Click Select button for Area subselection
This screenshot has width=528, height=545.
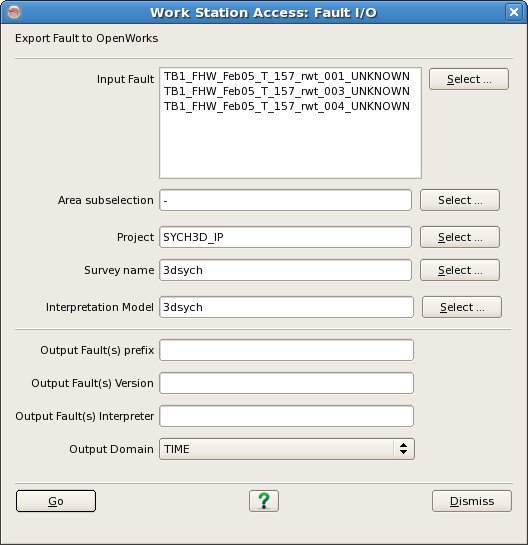tap(460, 200)
